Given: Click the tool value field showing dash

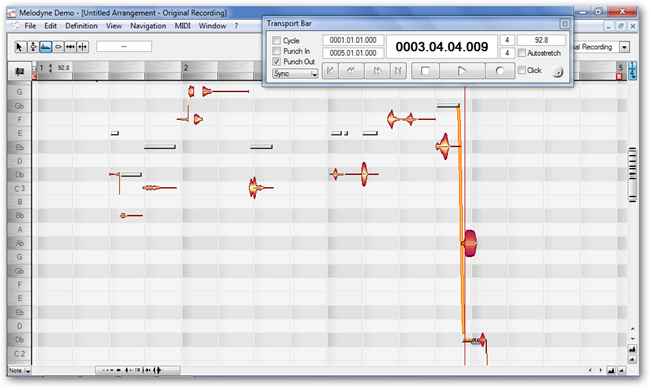Looking at the screenshot, I should coord(124,46).
